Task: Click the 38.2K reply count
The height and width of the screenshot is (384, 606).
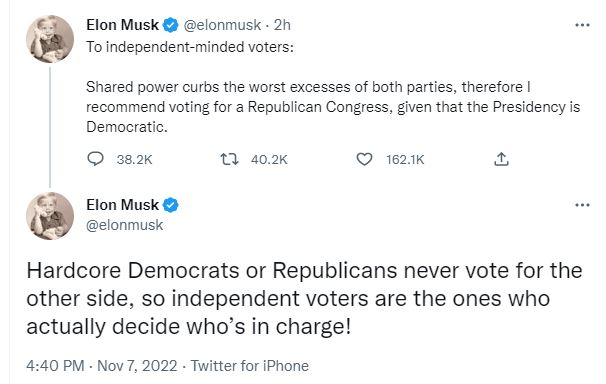Action: (134, 160)
